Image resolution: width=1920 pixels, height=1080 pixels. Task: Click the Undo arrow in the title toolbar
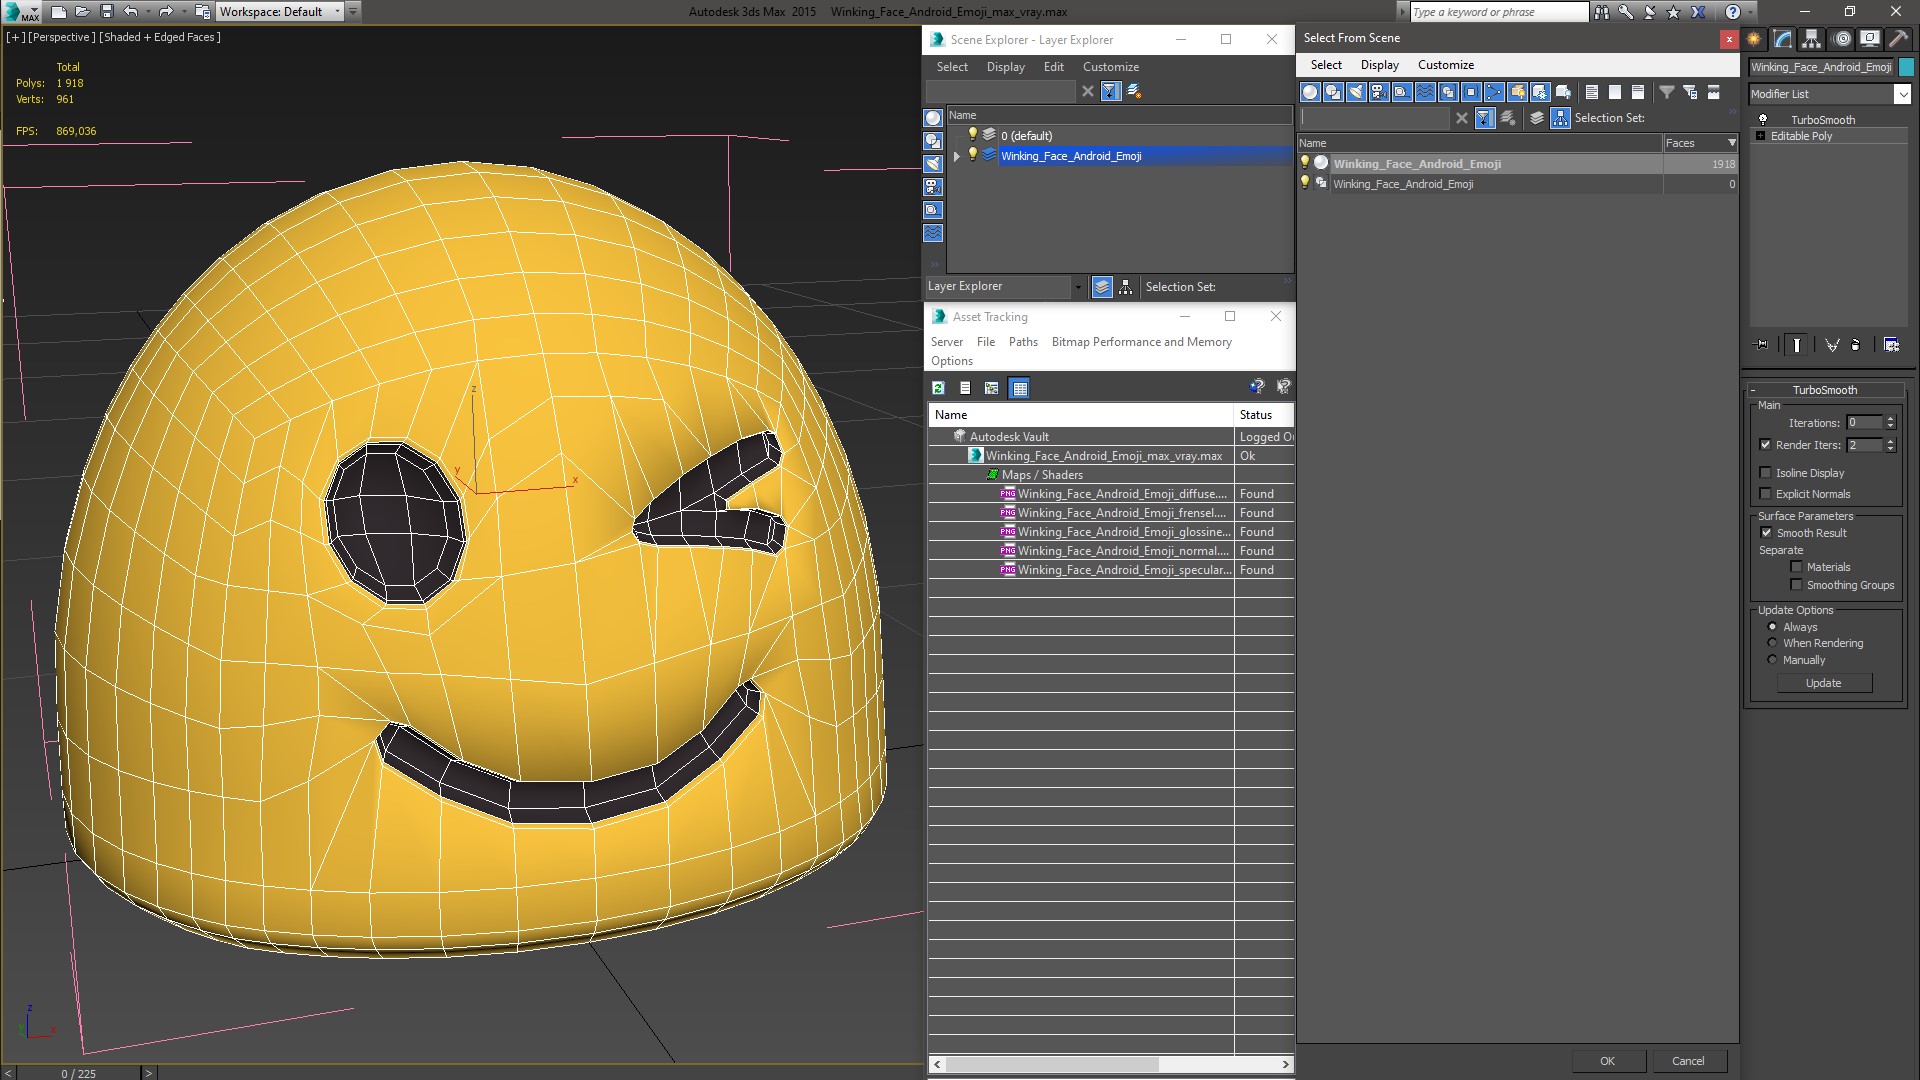click(x=131, y=12)
